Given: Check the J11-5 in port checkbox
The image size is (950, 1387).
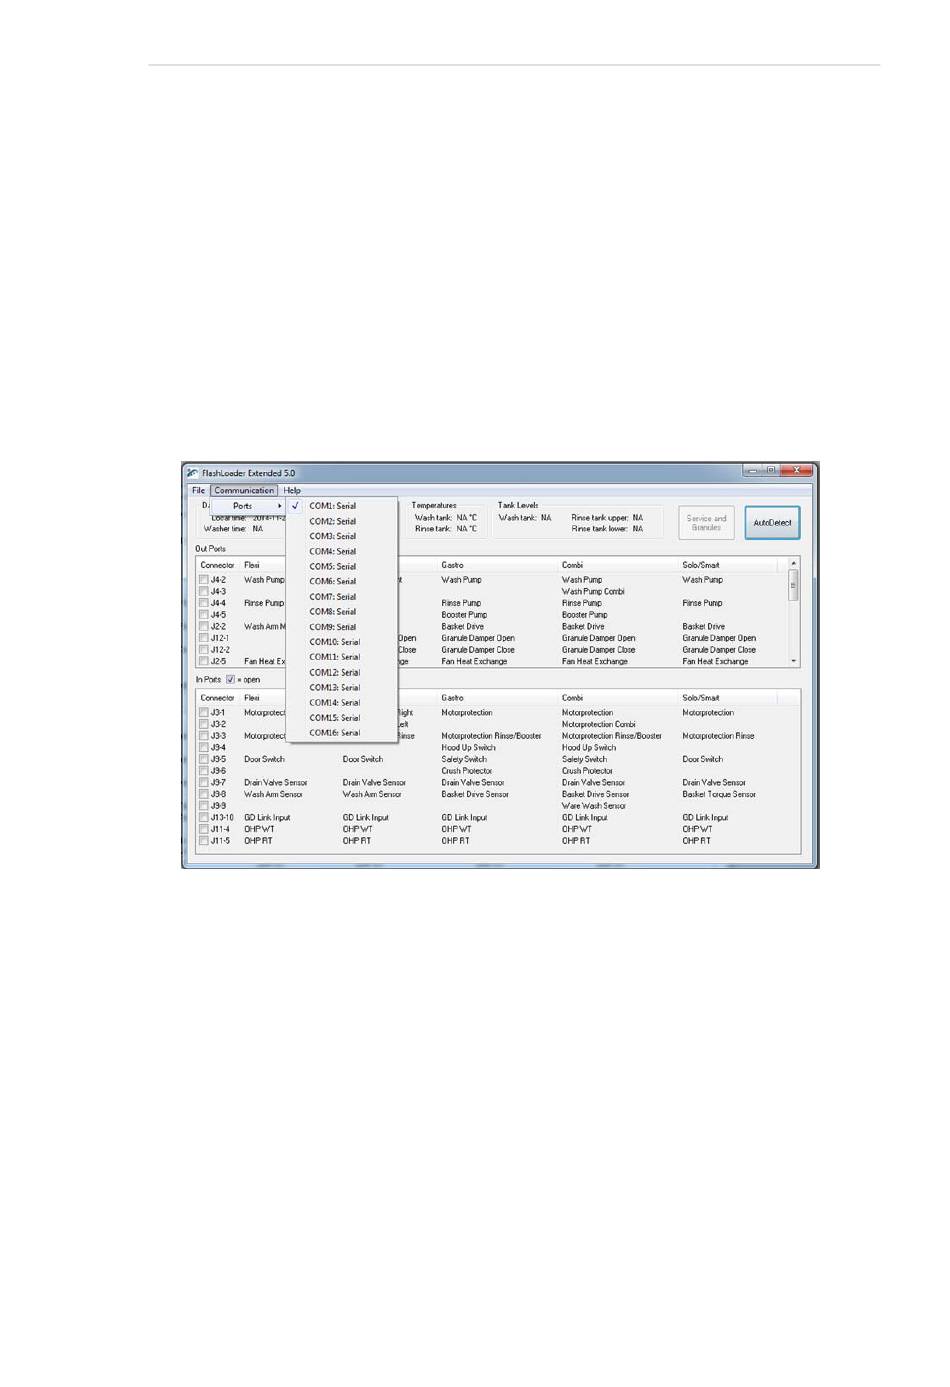Looking at the screenshot, I should pyautogui.click(x=204, y=841).
